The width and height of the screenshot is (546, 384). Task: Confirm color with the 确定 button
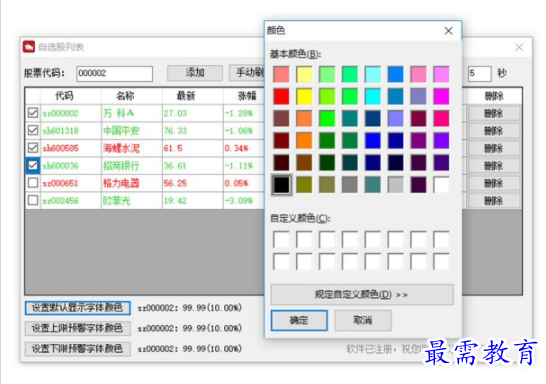(x=299, y=320)
